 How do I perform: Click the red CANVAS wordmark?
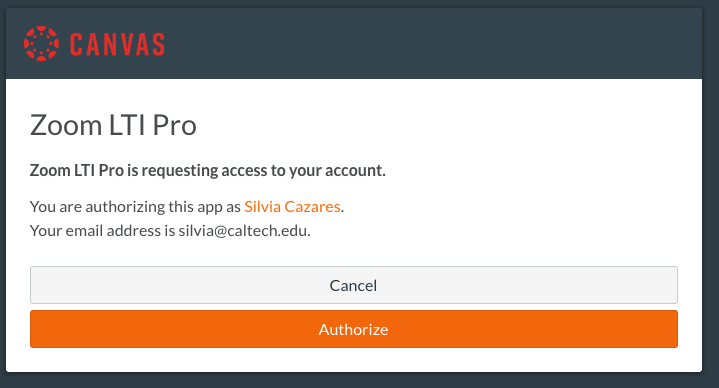click(117, 44)
